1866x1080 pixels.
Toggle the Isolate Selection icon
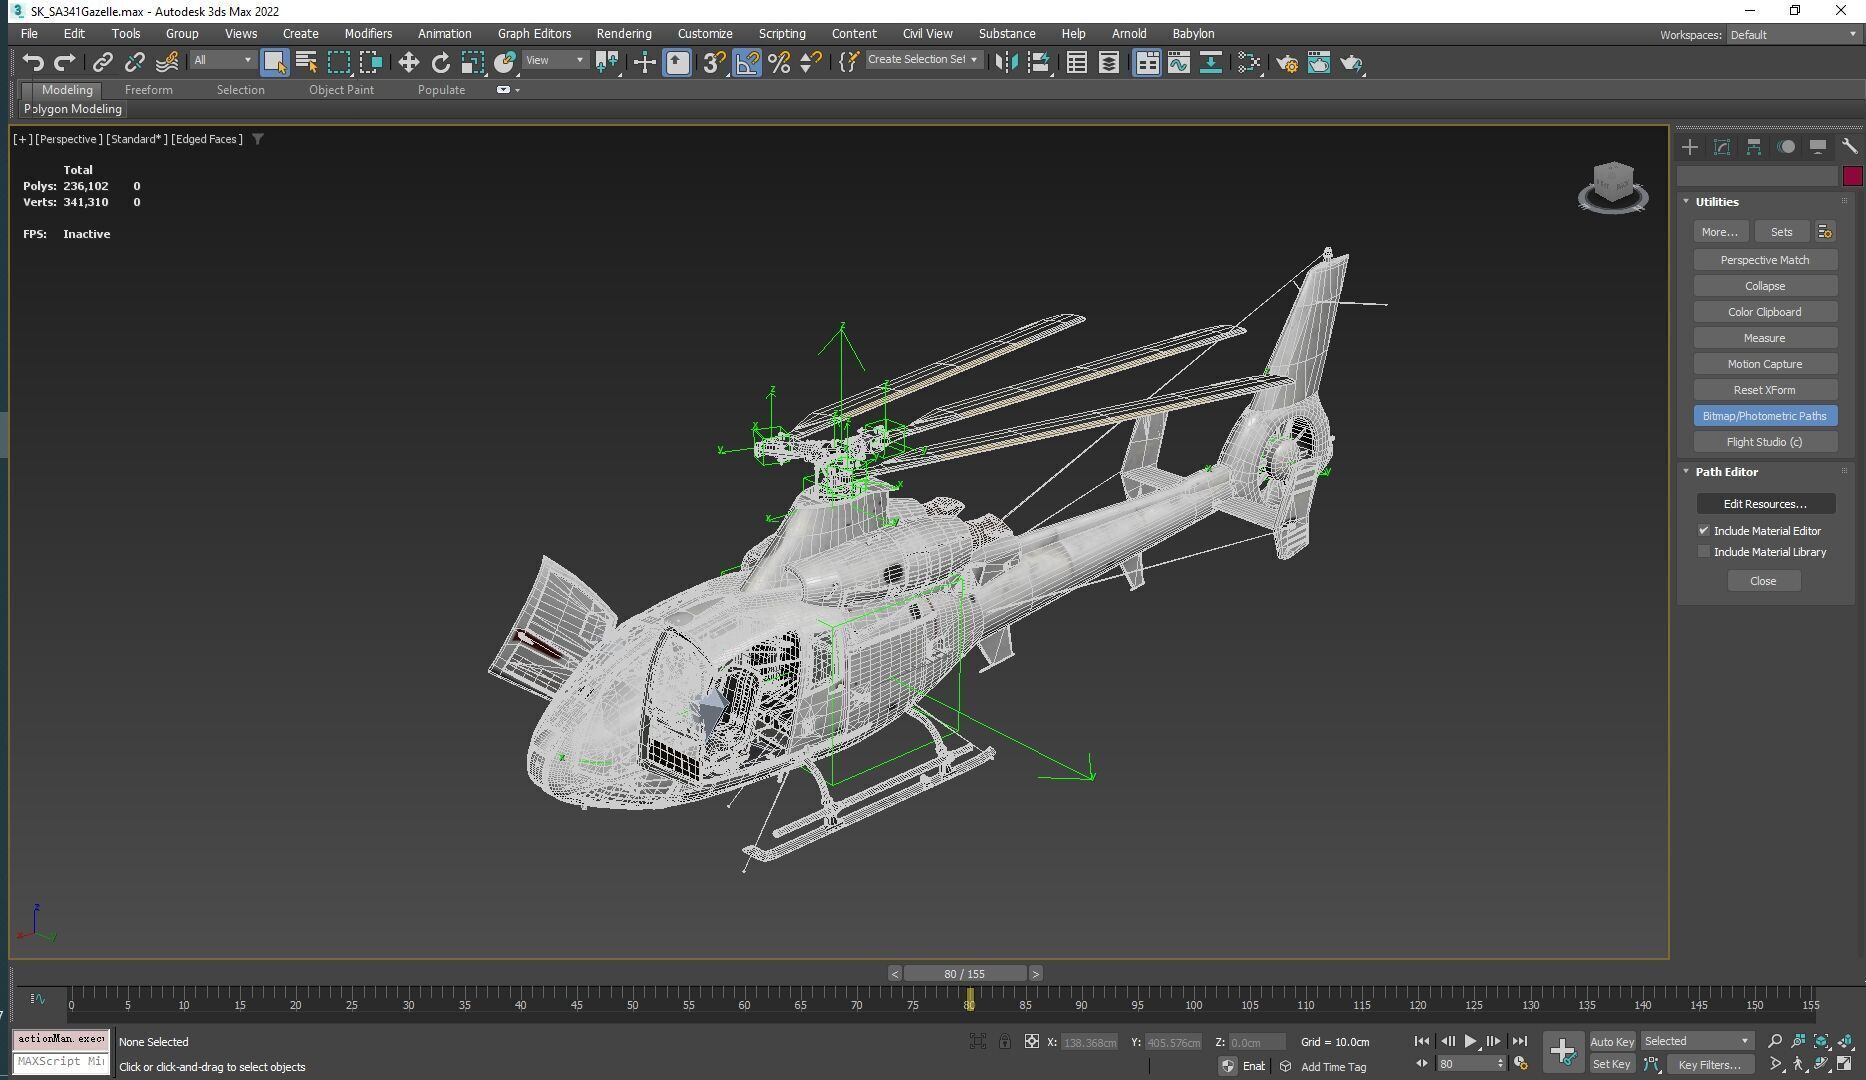[977, 1041]
